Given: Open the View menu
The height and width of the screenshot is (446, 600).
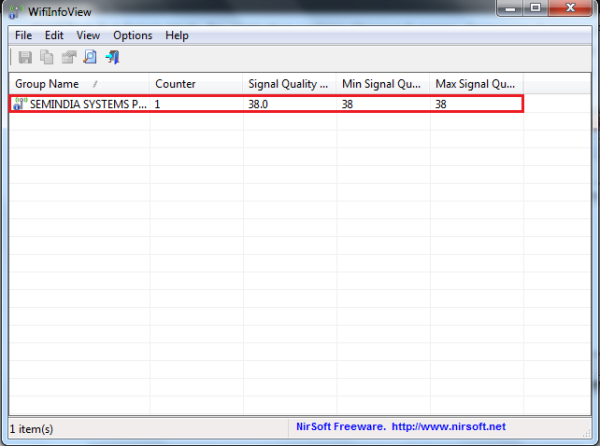Looking at the screenshot, I should click(88, 36).
